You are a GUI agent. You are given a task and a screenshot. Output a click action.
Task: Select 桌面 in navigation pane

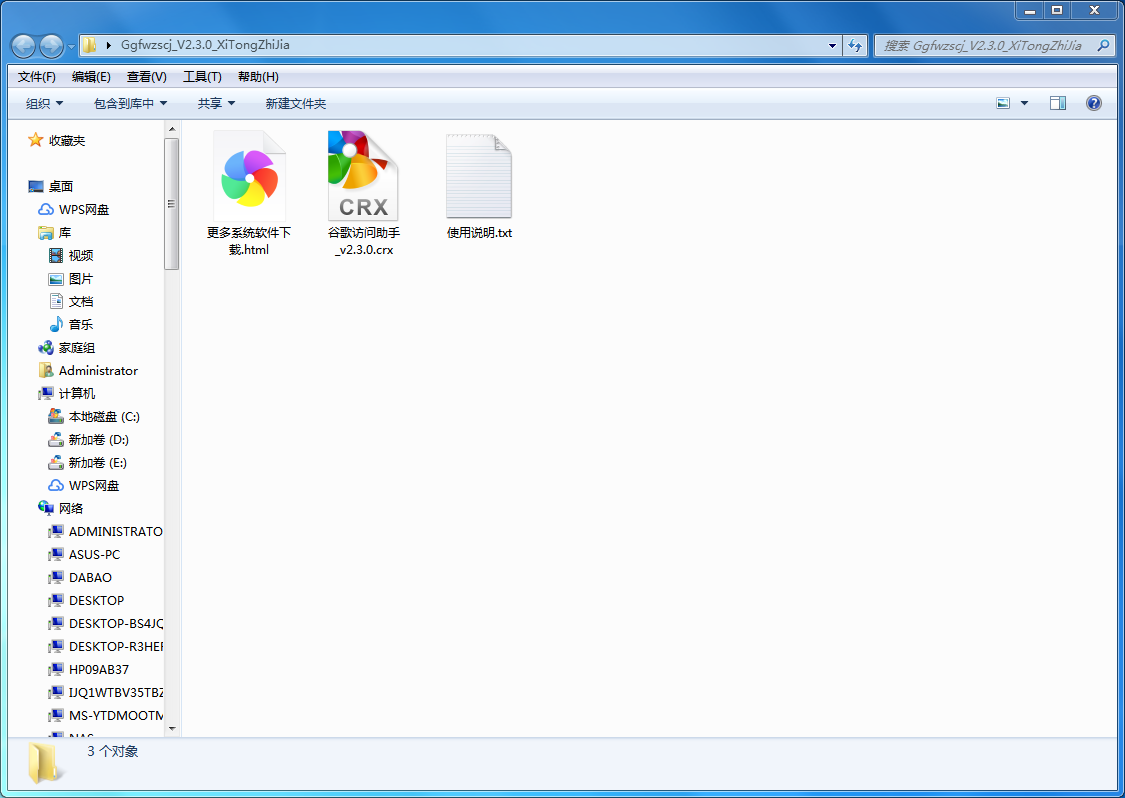[60, 187]
